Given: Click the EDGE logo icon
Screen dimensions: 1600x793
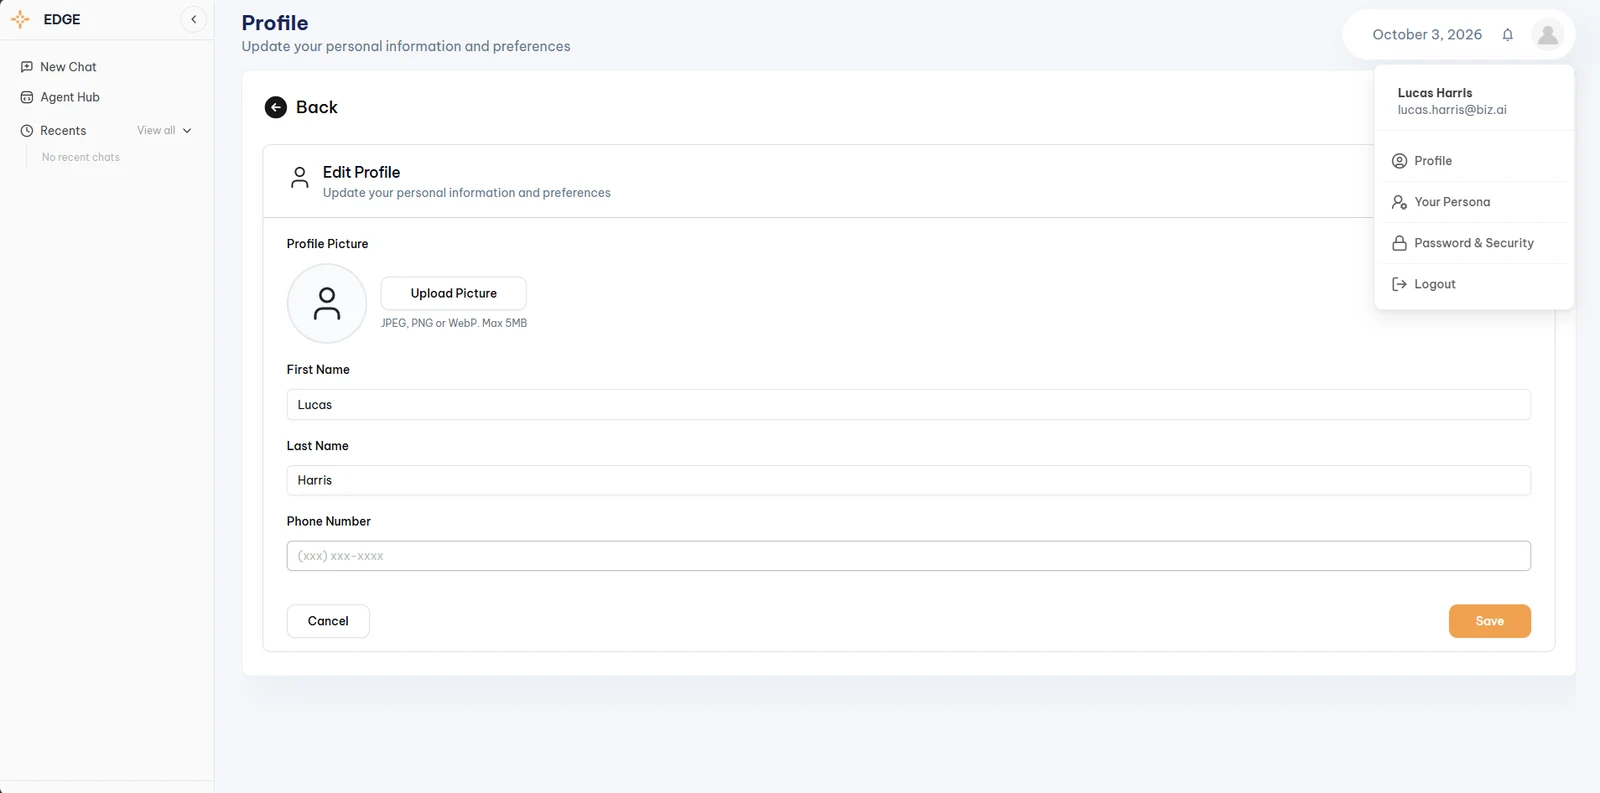Looking at the screenshot, I should click(20, 20).
